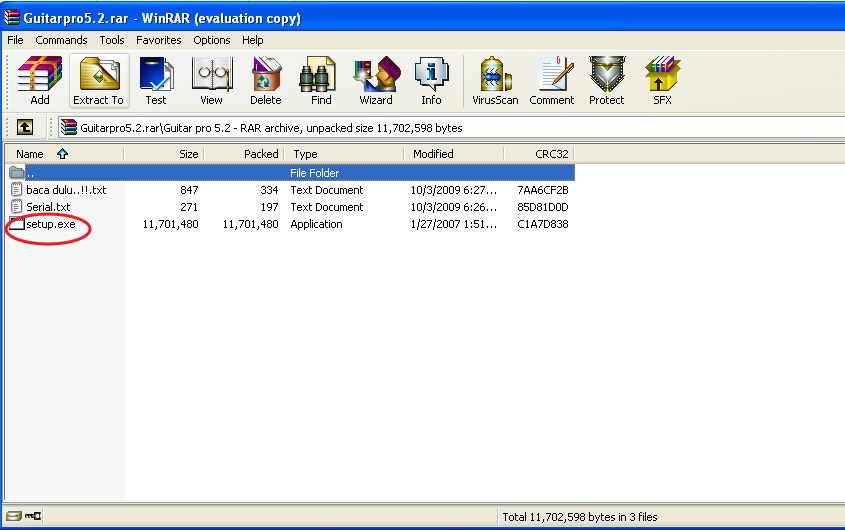This screenshot has height=530, width=845.
Task: Sort by Type column header
Action: tap(344, 154)
